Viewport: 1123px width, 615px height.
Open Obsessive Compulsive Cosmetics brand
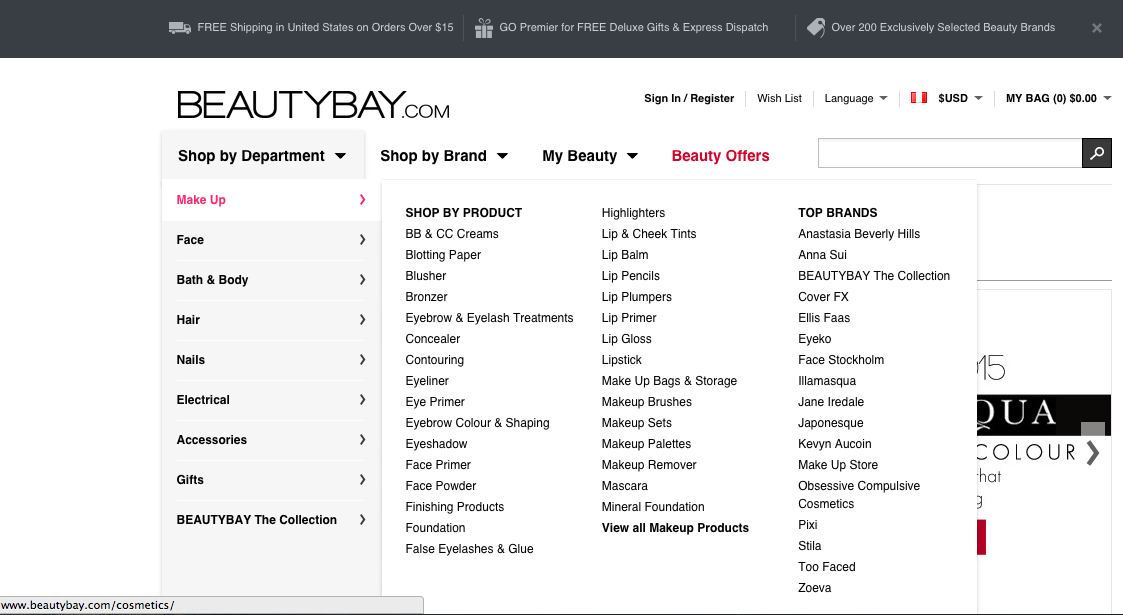(x=859, y=495)
